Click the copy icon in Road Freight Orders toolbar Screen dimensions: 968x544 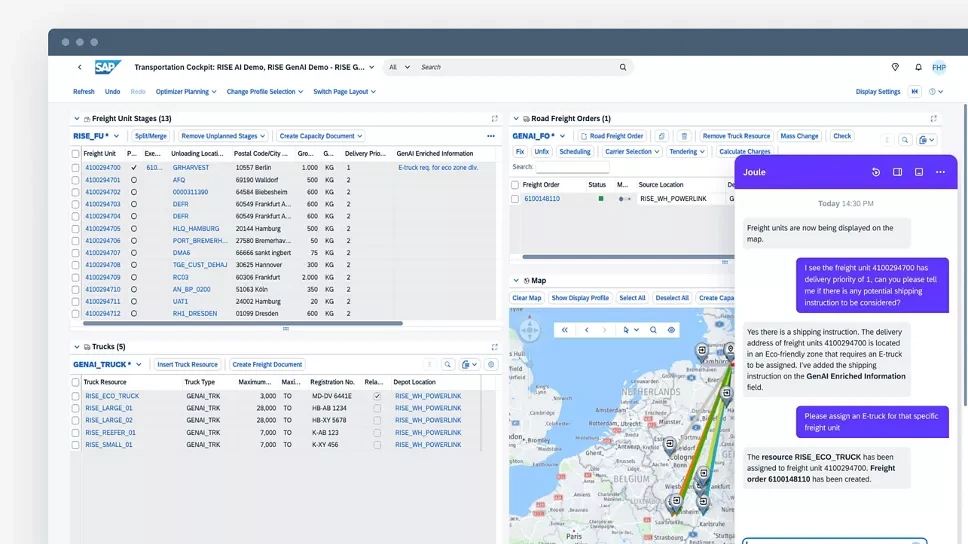(661, 136)
